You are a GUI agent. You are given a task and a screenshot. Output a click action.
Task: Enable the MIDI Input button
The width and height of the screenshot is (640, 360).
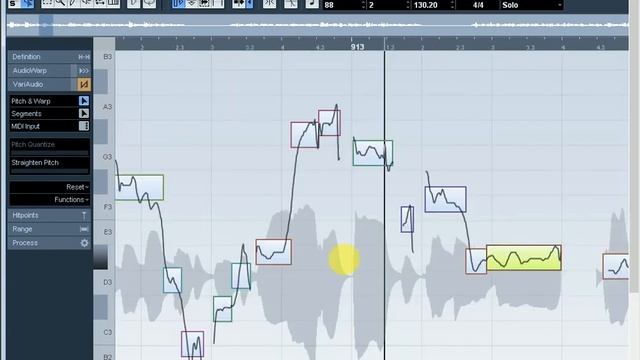[84, 126]
